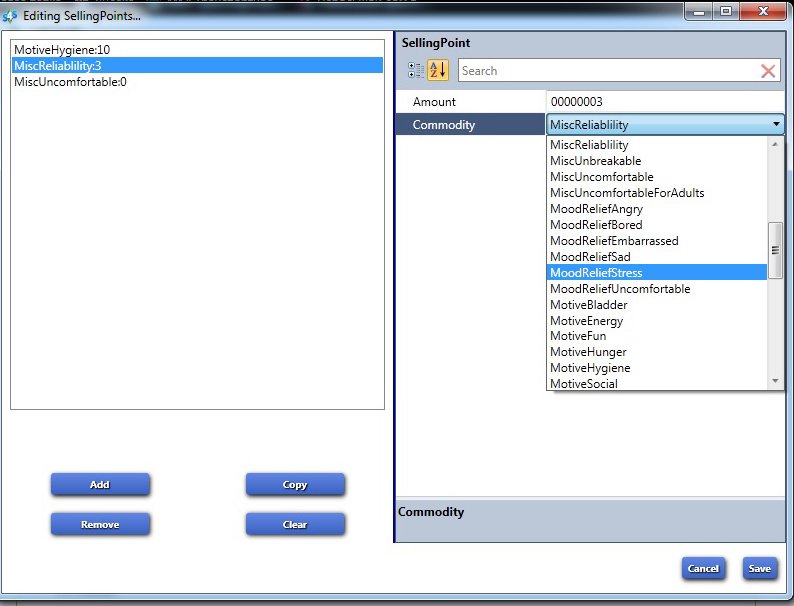The width and height of the screenshot is (794, 606).
Task: Select MoodReliefAngry option
Action: (x=596, y=209)
